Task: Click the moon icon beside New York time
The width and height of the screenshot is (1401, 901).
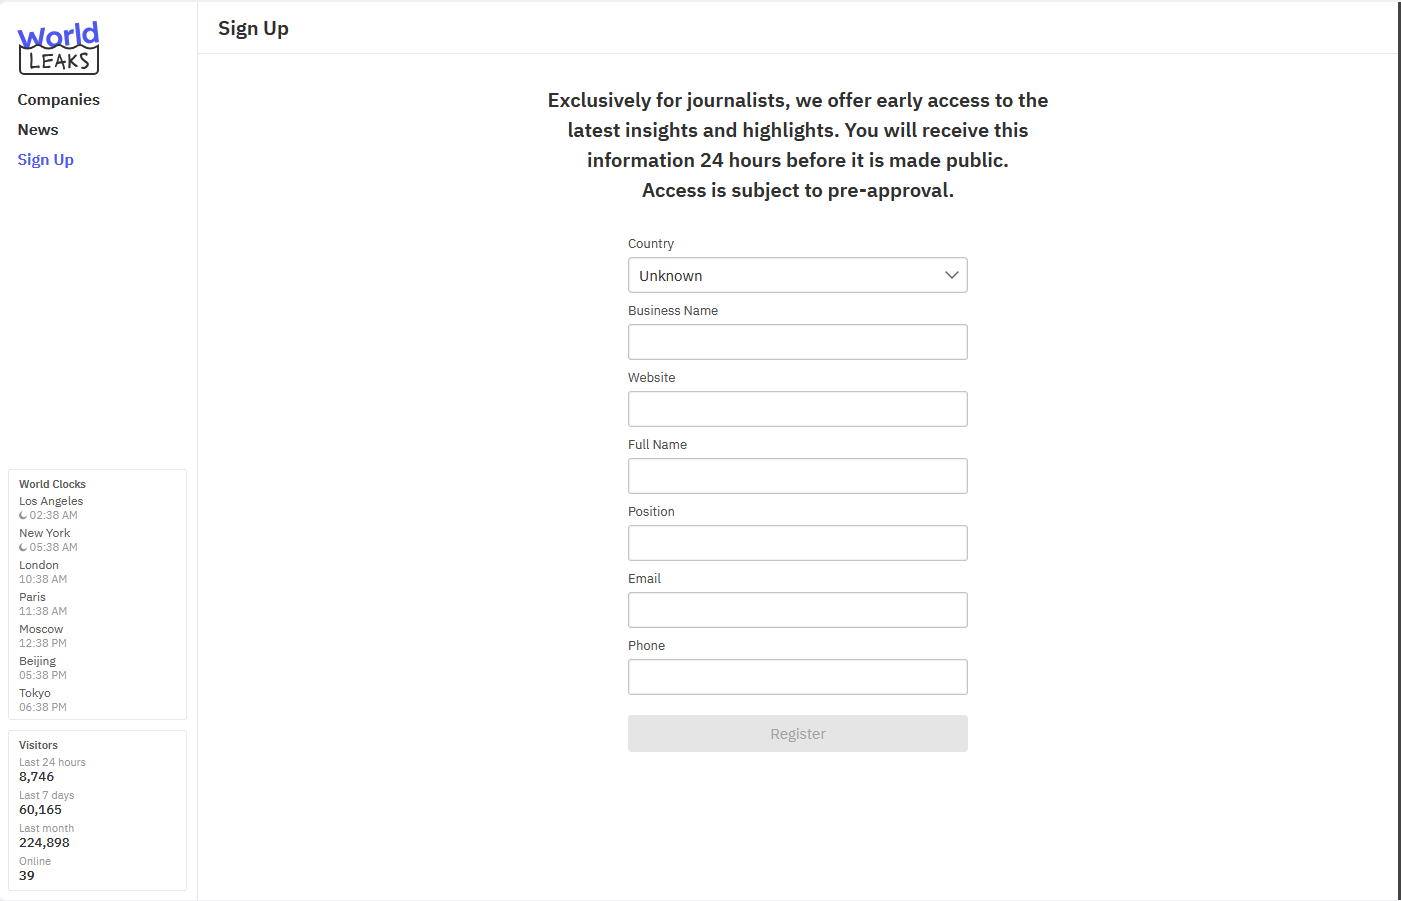Action: point(23,548)
